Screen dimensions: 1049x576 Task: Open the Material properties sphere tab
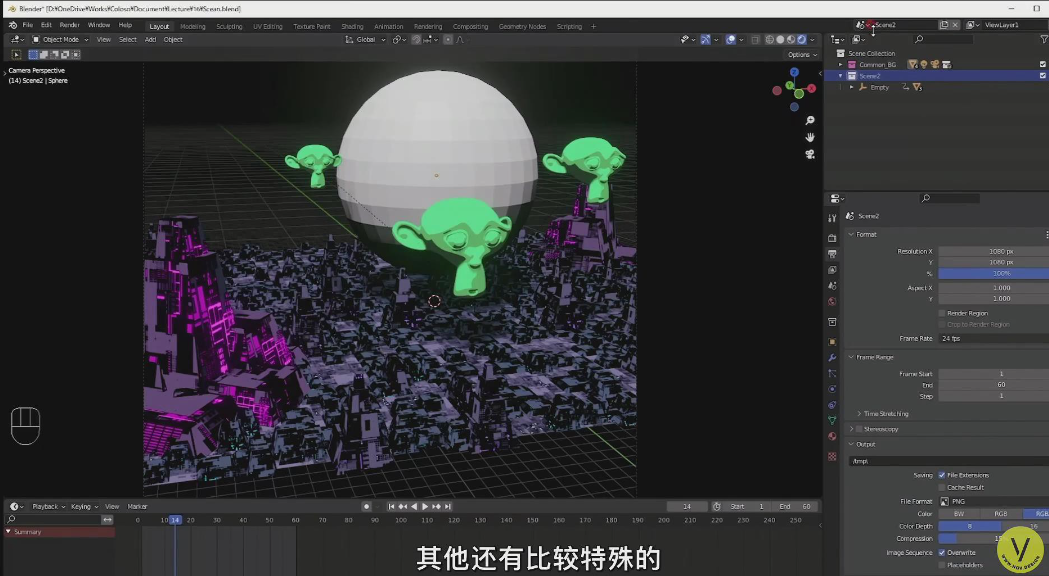coord(832,436)
